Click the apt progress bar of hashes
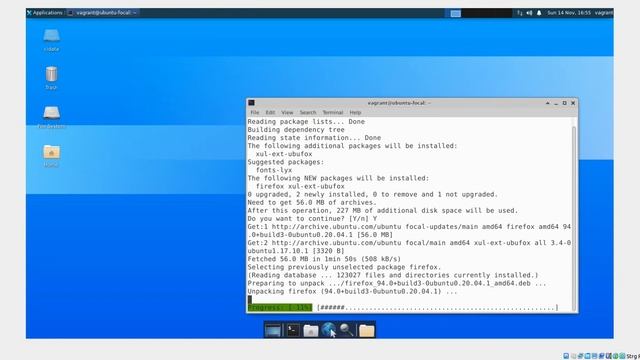 click(438, 307)
